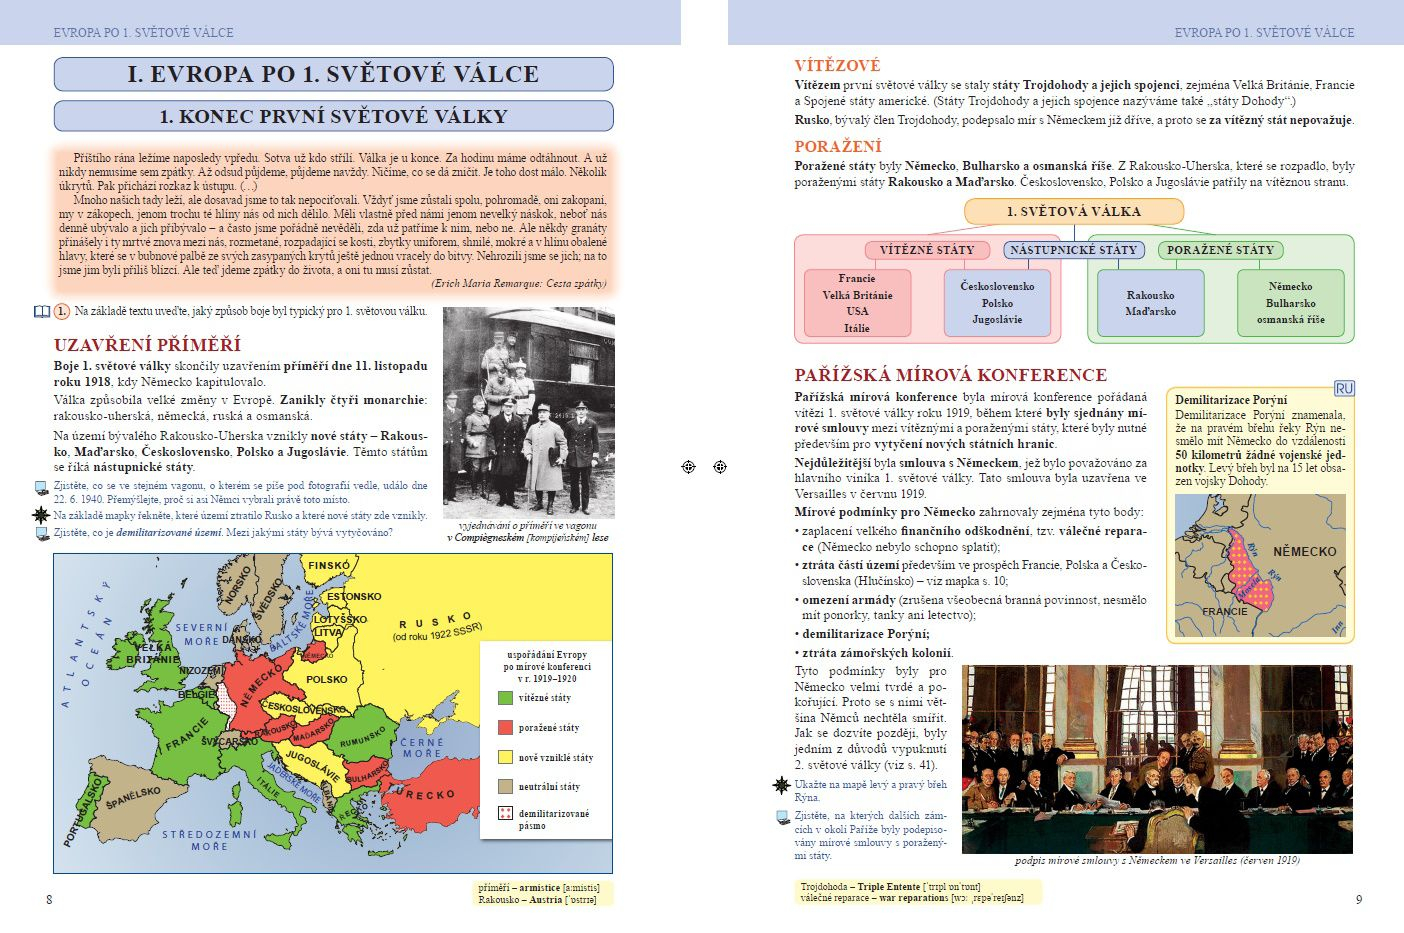Image resolution: width=1404 pixels, height=933 pixels.
Task: Select green 'vítězné státy' legend swatch
Action: coord(505,698)
